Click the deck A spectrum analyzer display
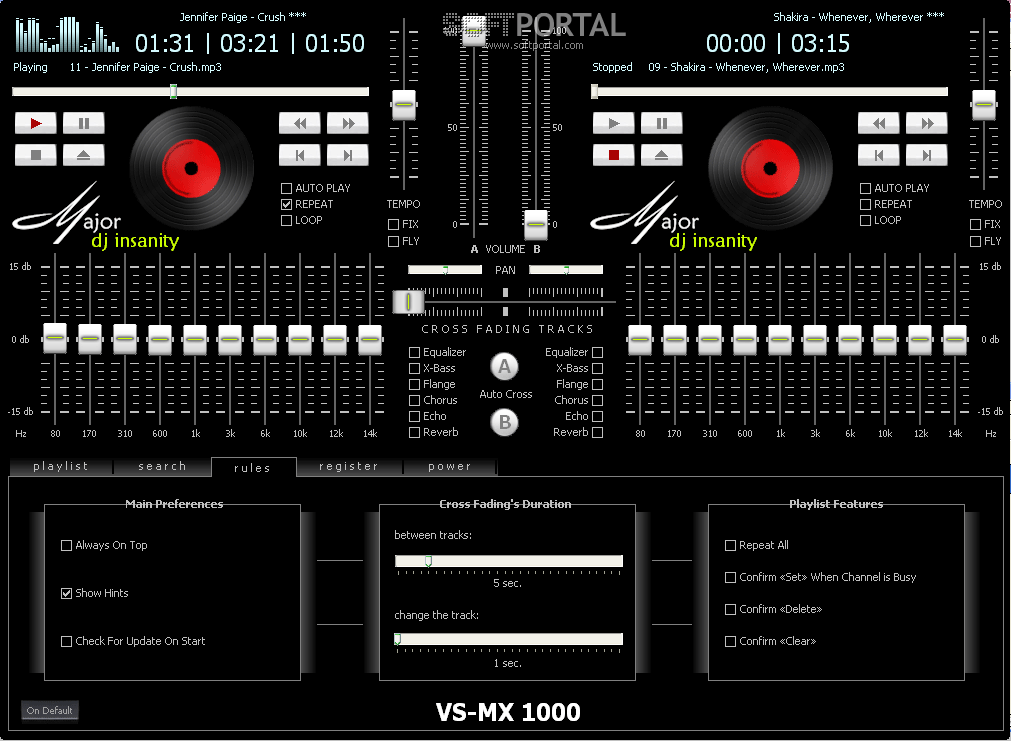The image size is (1011, 741). [67, 35]
